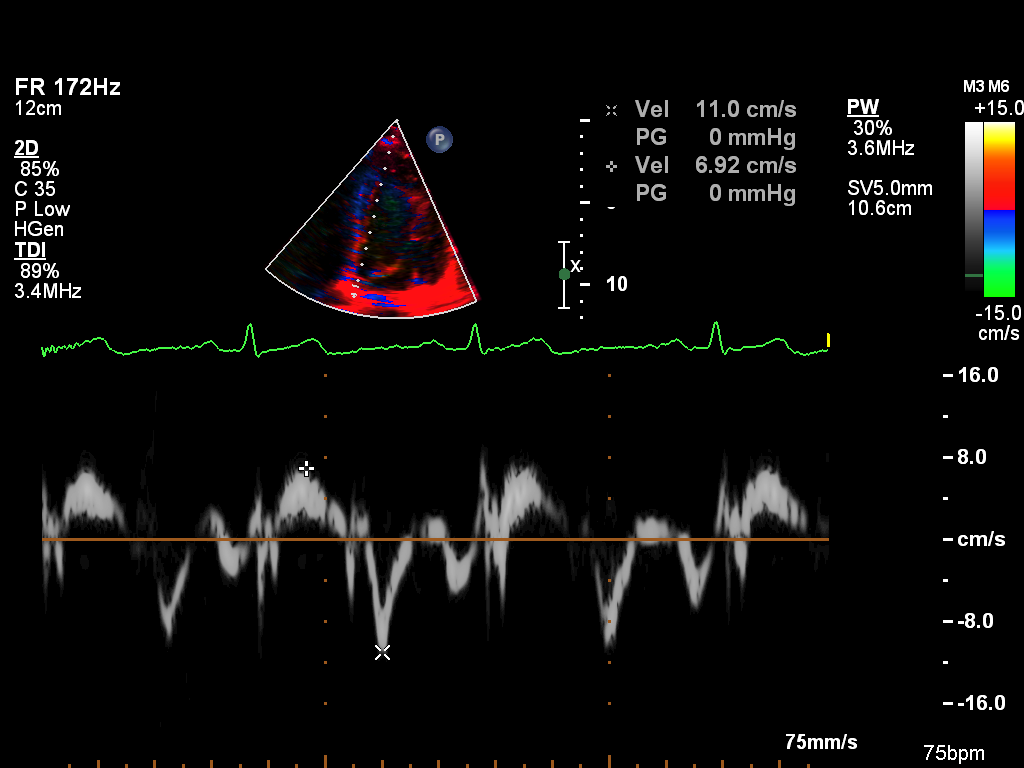Click the blue P probe orientation icon
The width and height of the screenshot is (1024, 768).
439,139
